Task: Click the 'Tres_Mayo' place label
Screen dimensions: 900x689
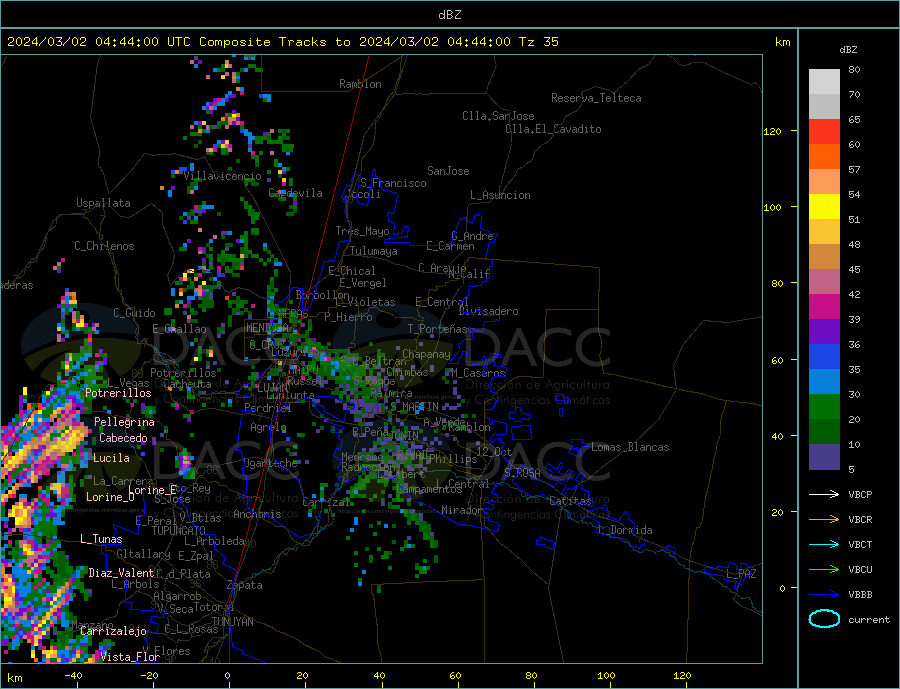Action: (362, 231)
